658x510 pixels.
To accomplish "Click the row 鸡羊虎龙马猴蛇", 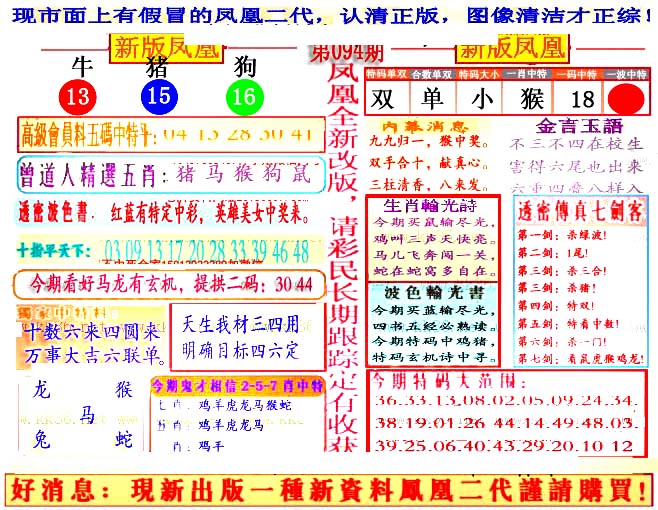I will [245, 405].
